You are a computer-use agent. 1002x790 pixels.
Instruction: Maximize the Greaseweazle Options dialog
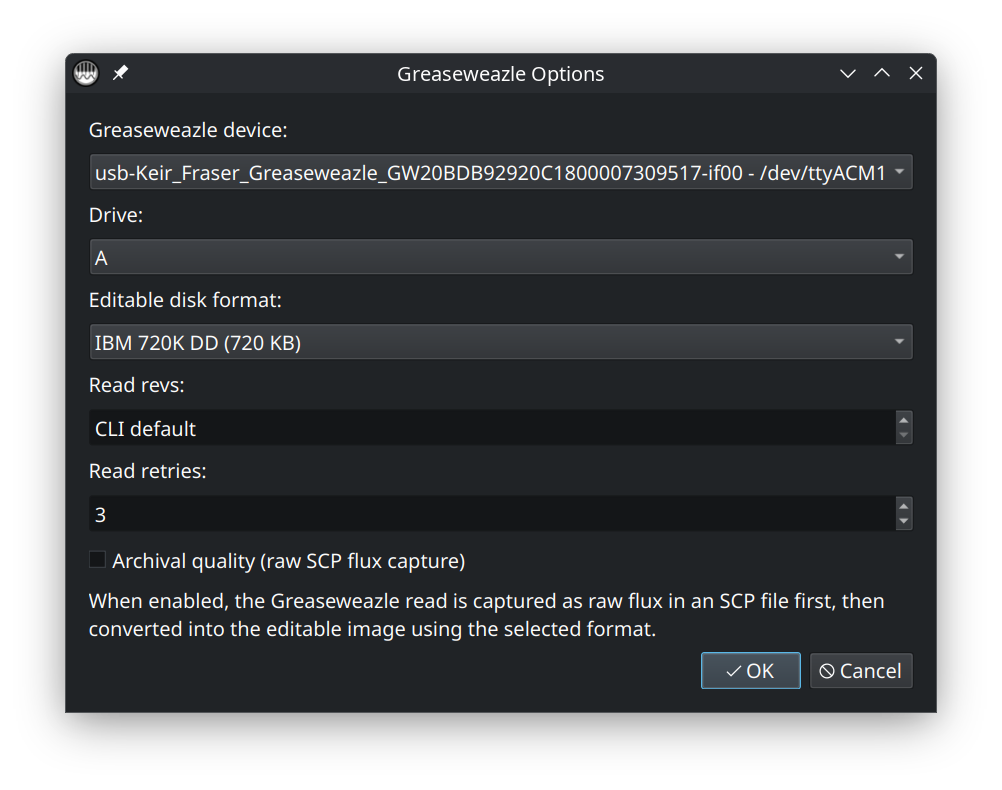tap(882, 74)
